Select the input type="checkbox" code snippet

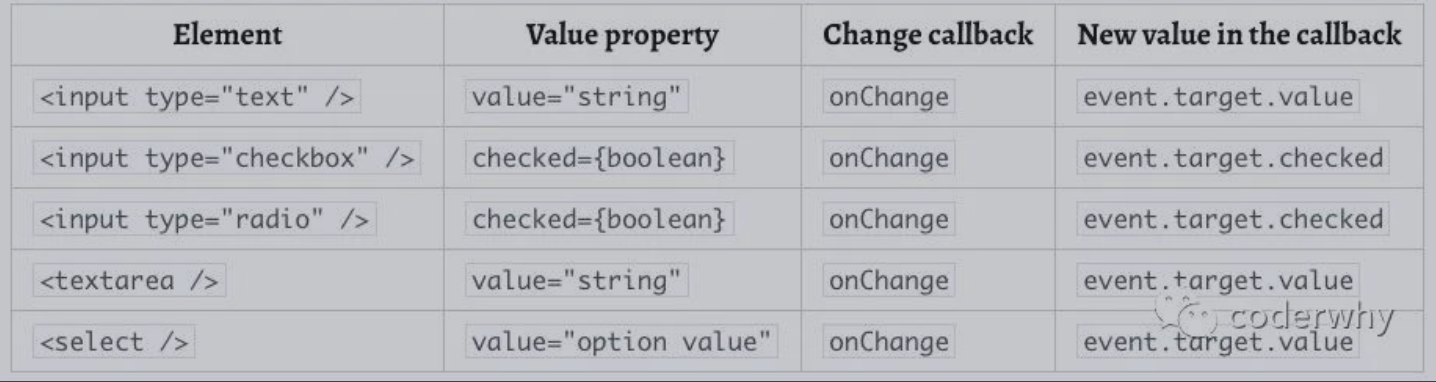(227, 158)
